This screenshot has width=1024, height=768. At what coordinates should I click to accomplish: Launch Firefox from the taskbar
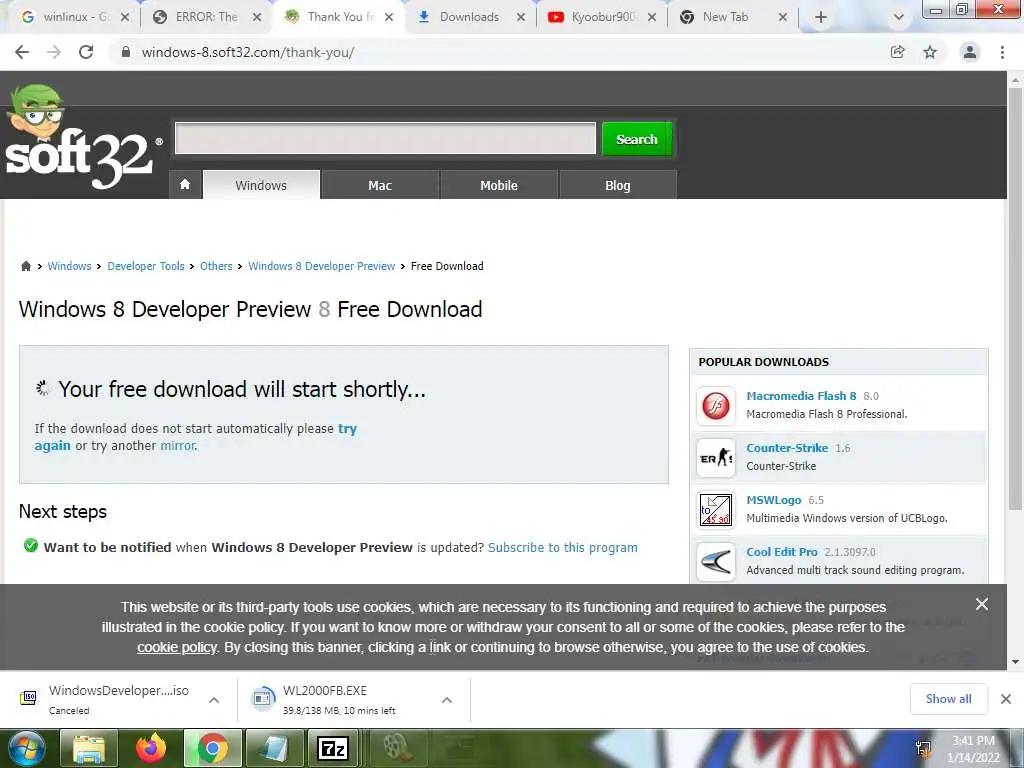[x=151, y=748]
